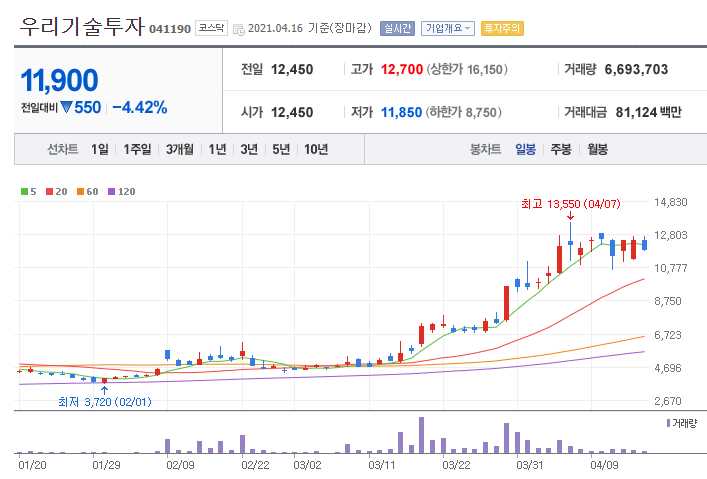Select the 10년 line chart tab
The image size is (707, 479).
[316, 149]
